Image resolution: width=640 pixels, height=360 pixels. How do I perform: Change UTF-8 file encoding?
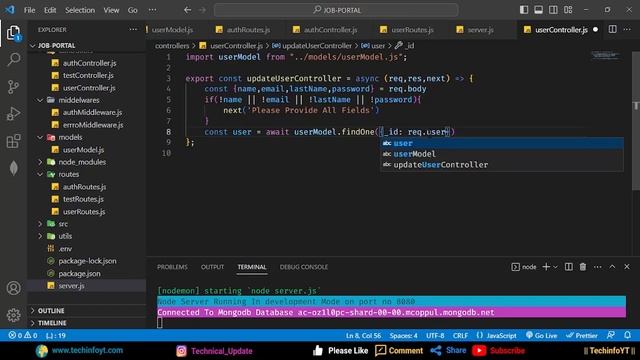[x=435, y=336]
